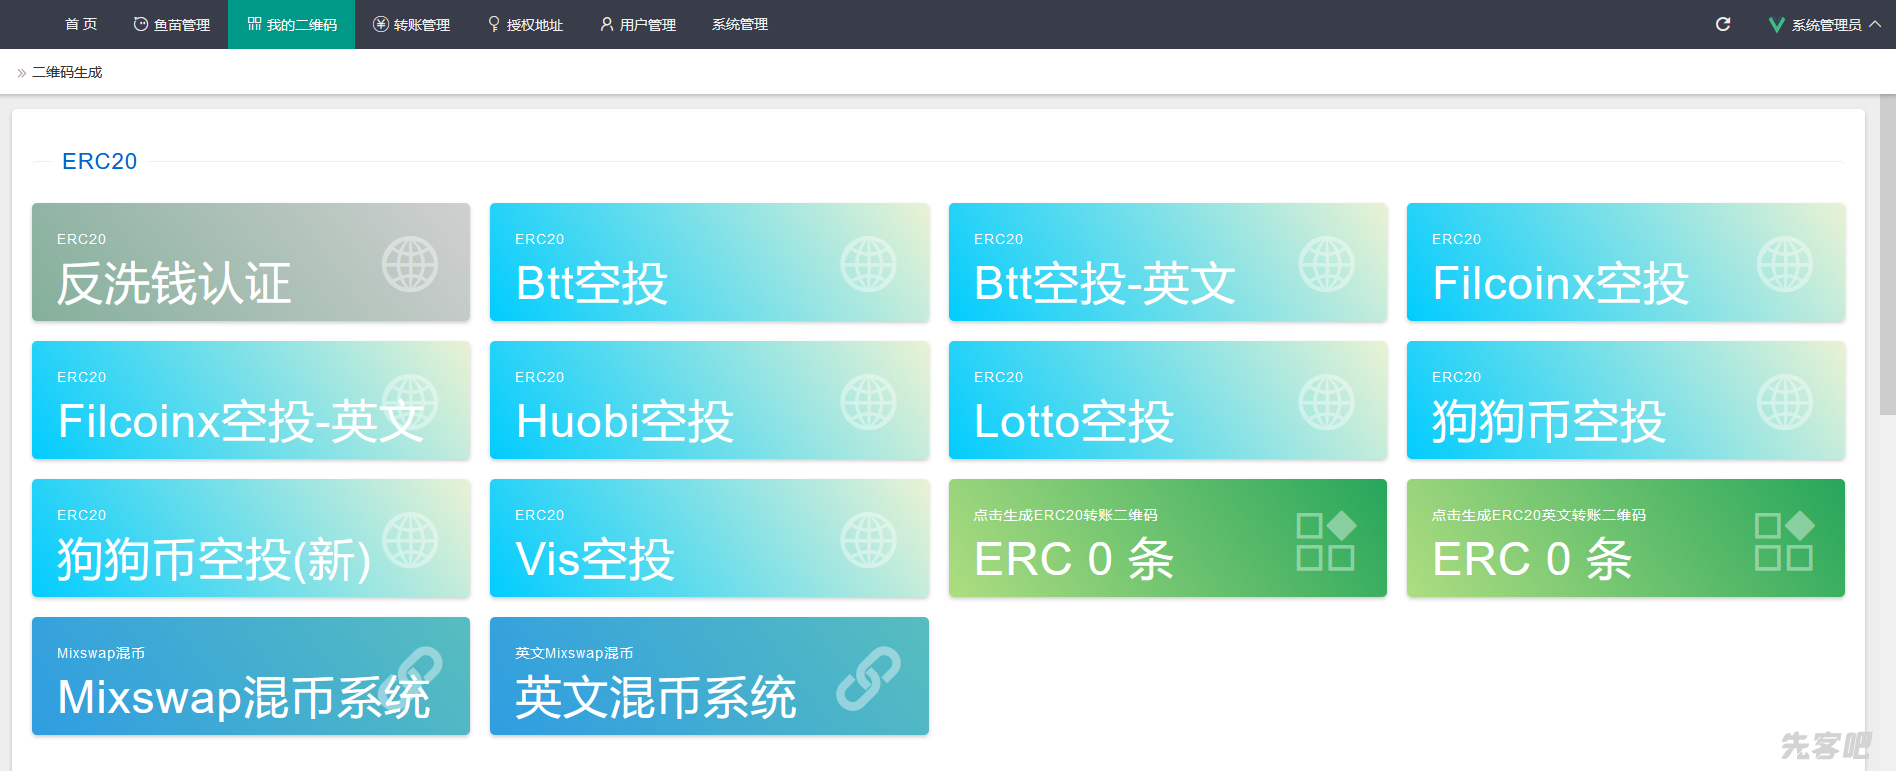
Task: Go to the 首页 tab
Action: point(81,24)
